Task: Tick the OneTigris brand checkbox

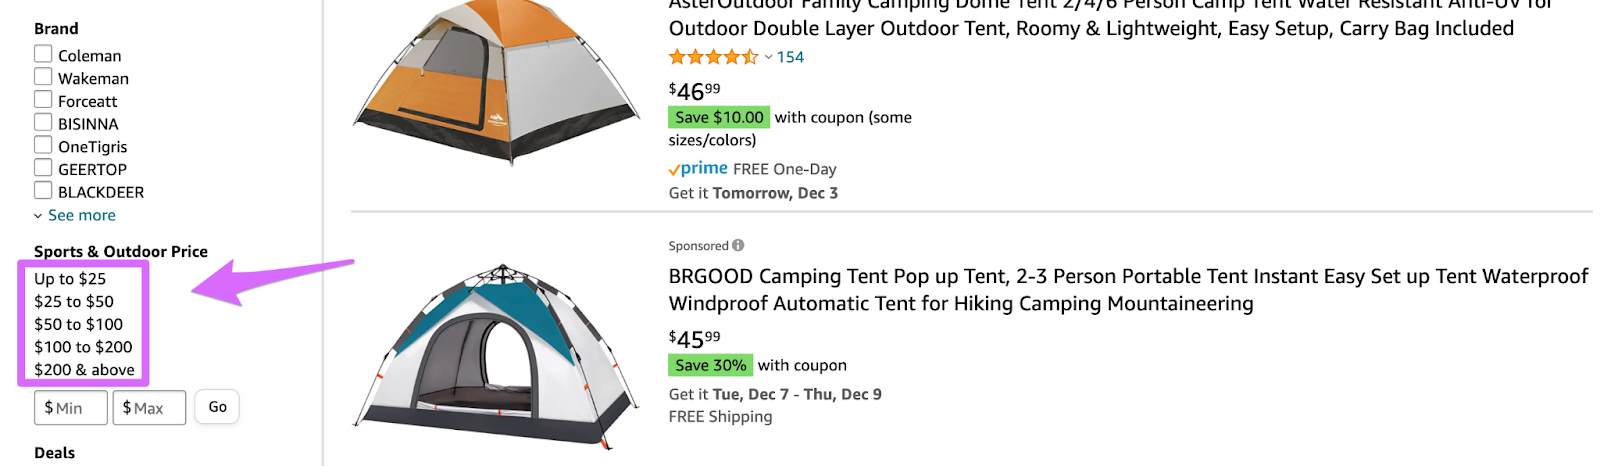Action: coord(43,145)
